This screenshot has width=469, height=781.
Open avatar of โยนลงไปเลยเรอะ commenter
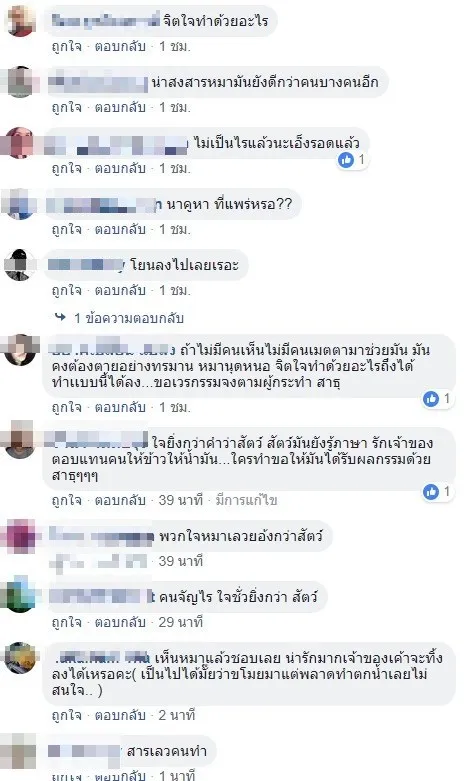pos(19,264)
